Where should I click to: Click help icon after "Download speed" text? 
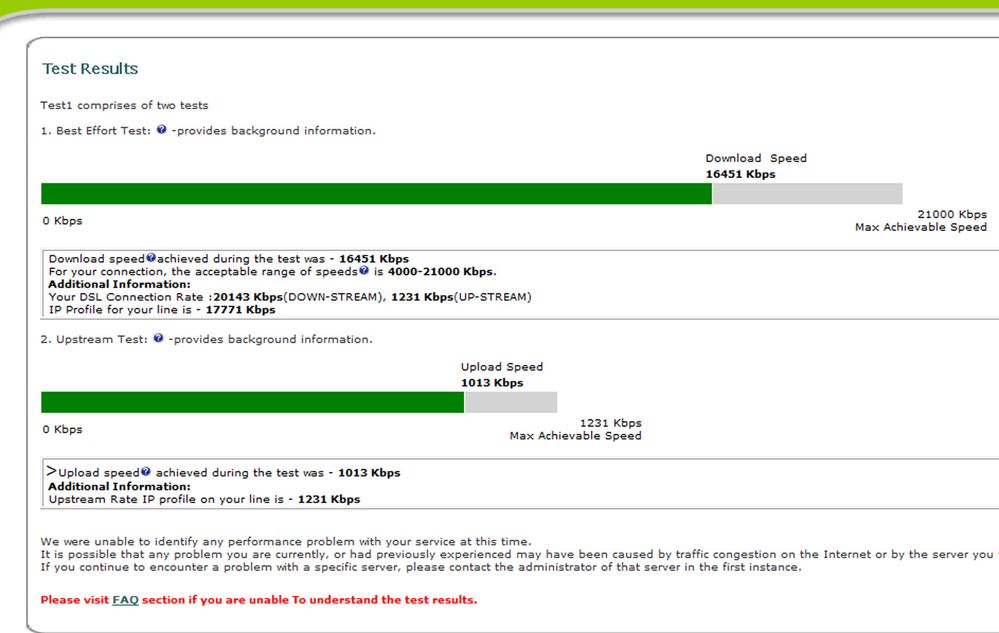[151, 258]
